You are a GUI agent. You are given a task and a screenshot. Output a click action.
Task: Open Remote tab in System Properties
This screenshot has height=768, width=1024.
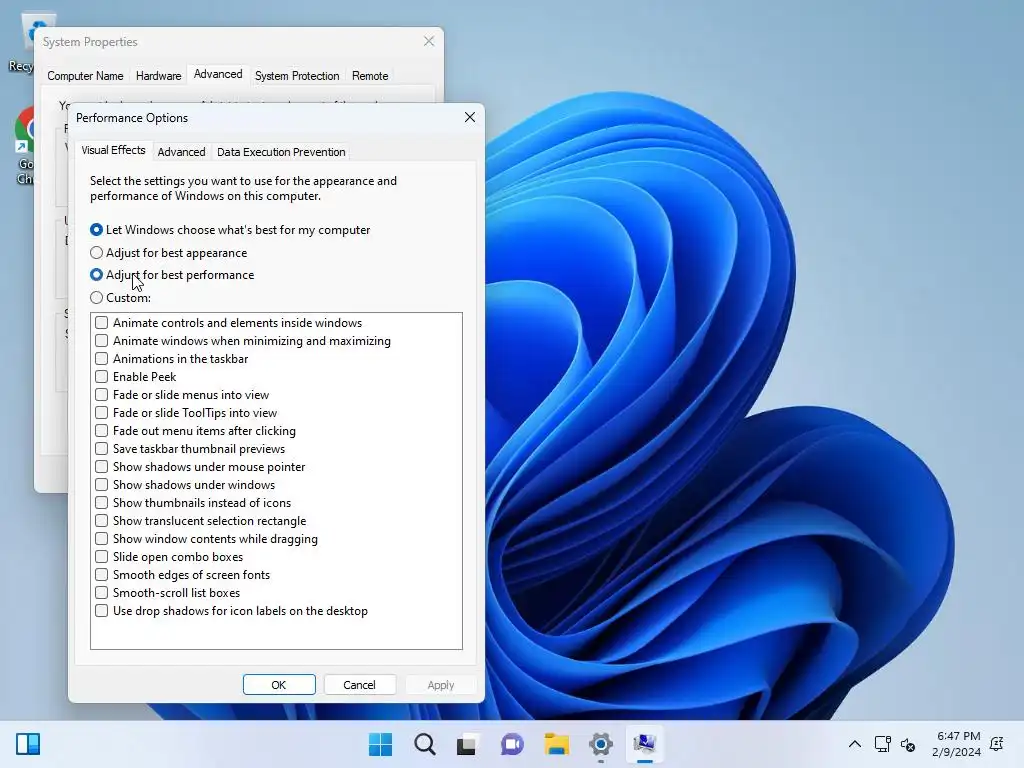[370, 76]
